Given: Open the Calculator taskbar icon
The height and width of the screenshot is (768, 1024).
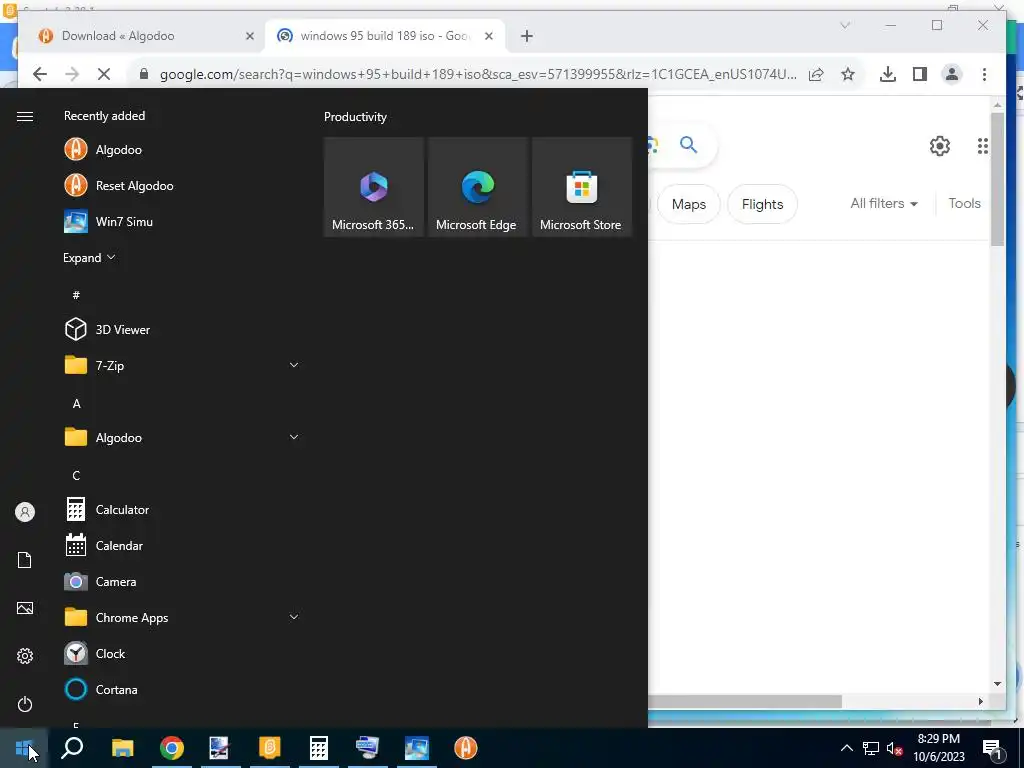Looking at the screenshot, I should pos(319,748).
